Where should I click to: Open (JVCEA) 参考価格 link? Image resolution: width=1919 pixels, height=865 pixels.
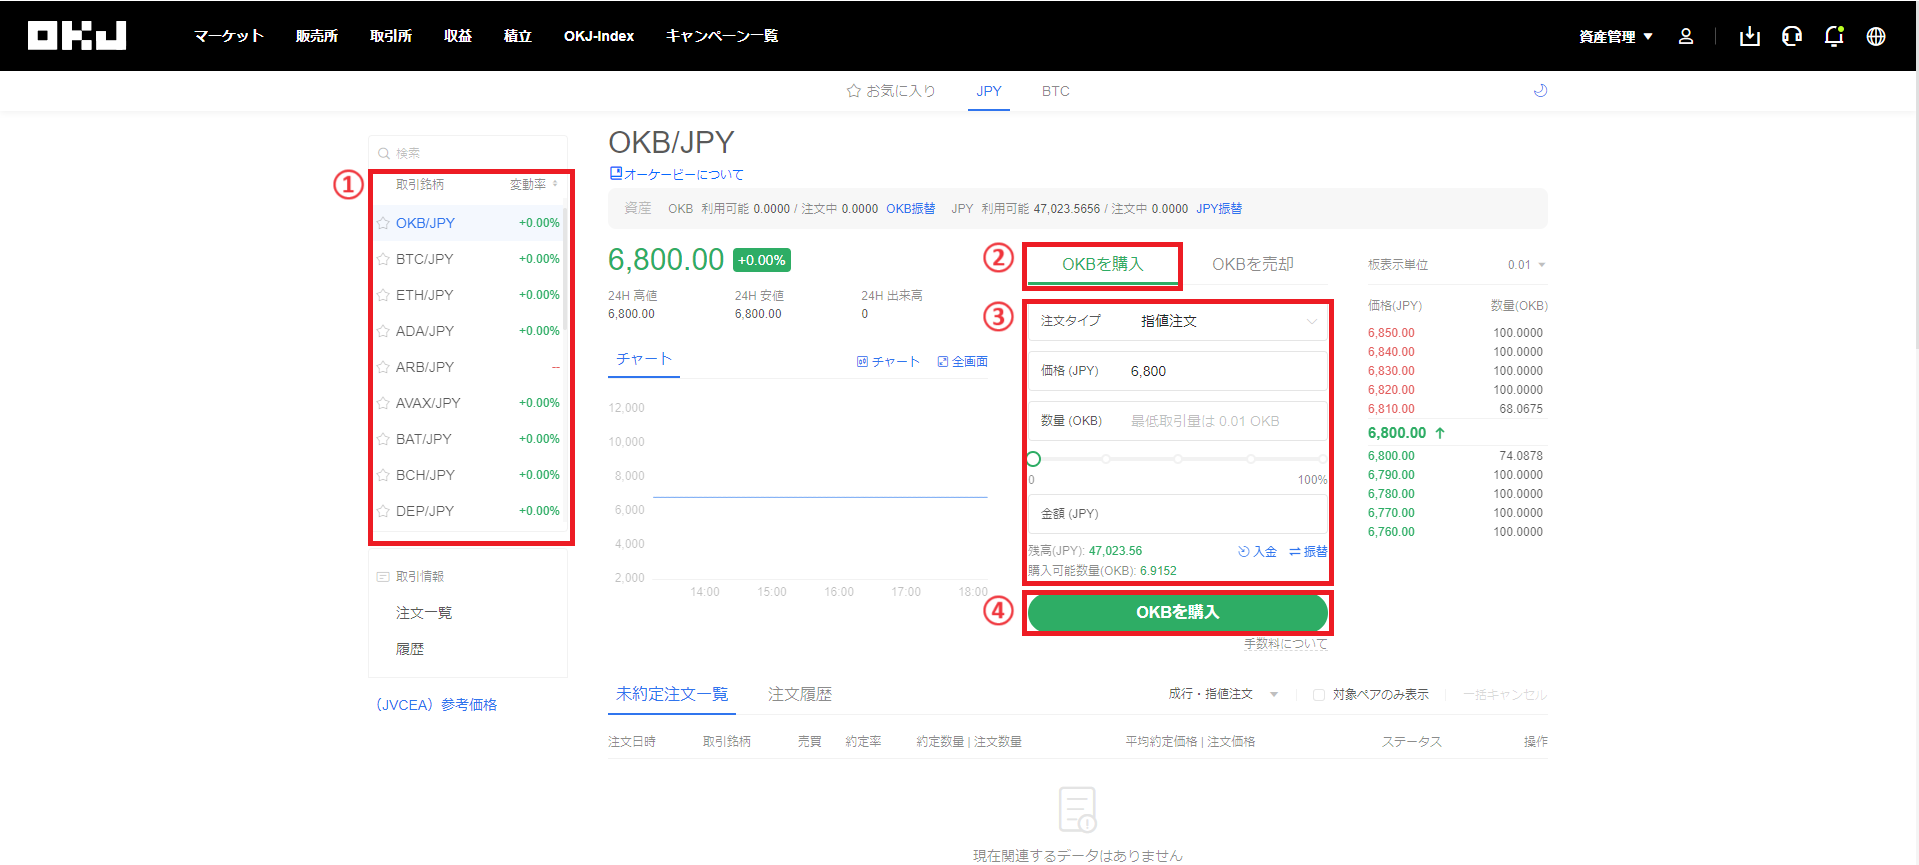point(437,705)
